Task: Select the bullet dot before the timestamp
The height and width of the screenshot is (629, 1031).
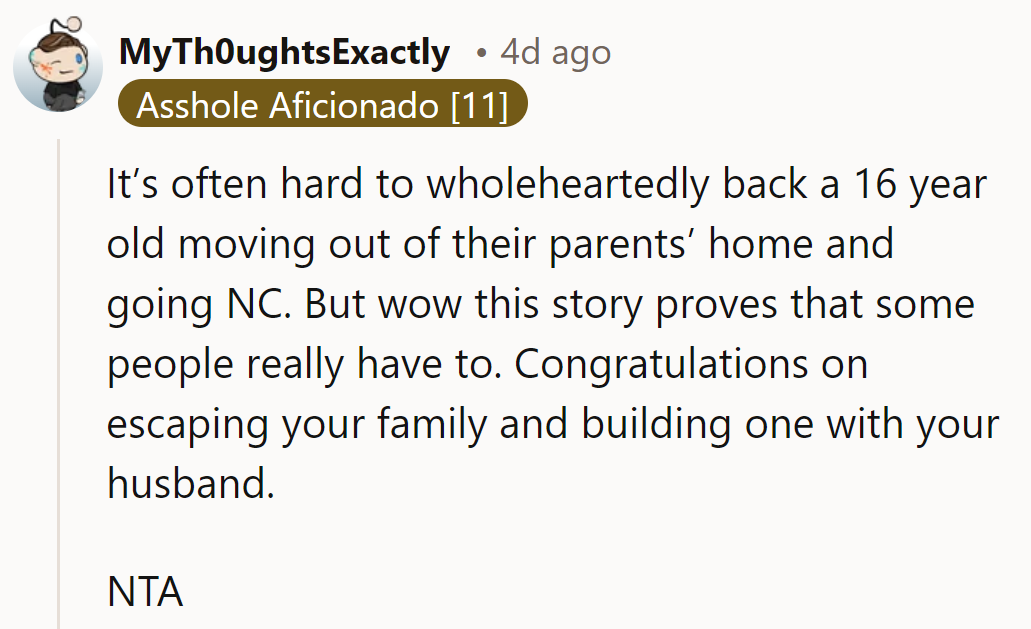Action: point(483,54)
